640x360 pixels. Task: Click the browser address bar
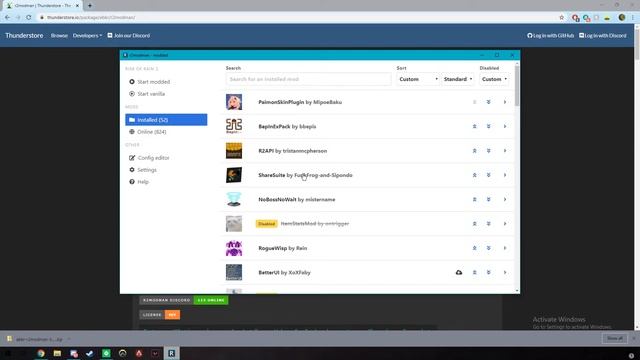[x=298, y=18]
